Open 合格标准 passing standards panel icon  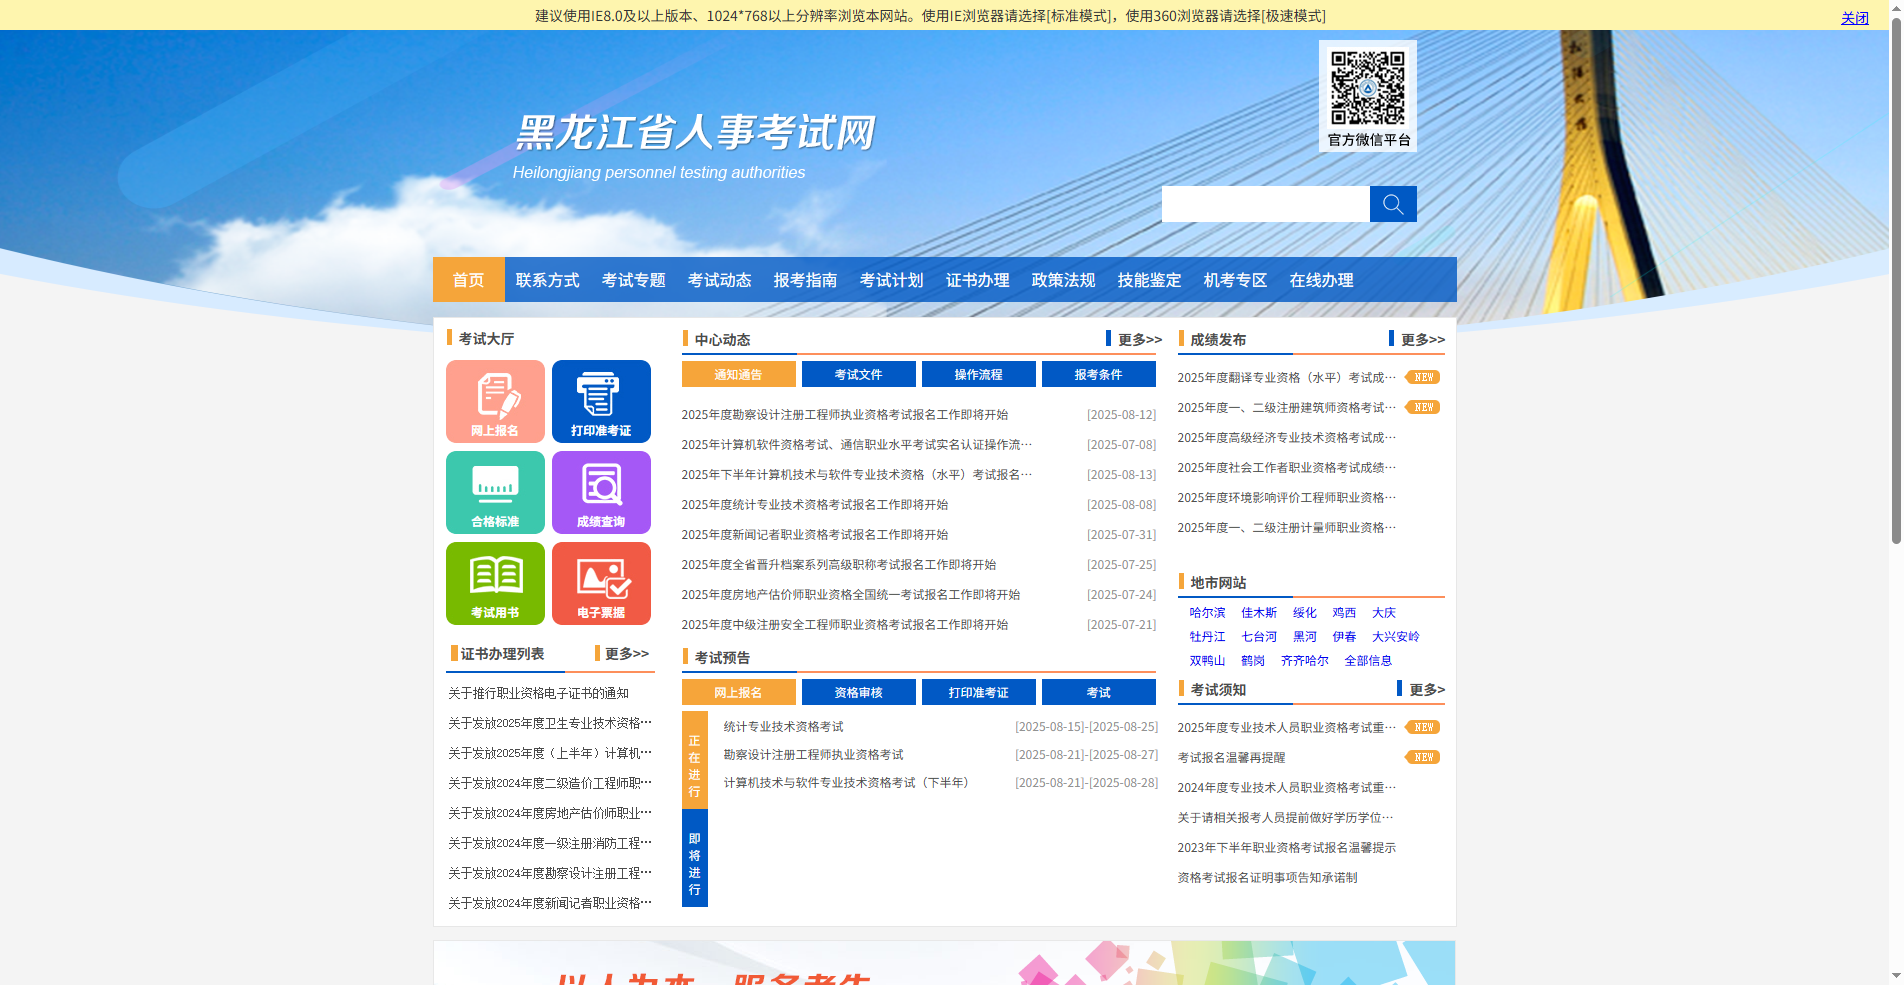coord(495,492)
